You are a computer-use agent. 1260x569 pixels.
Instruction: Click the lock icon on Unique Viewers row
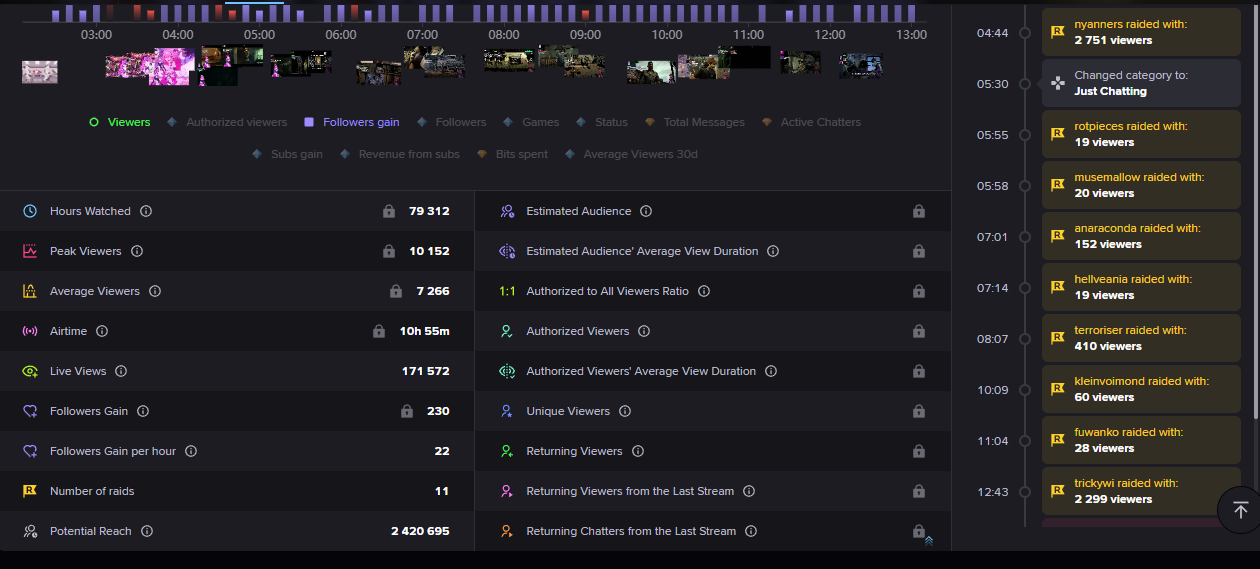pos(918,411)
